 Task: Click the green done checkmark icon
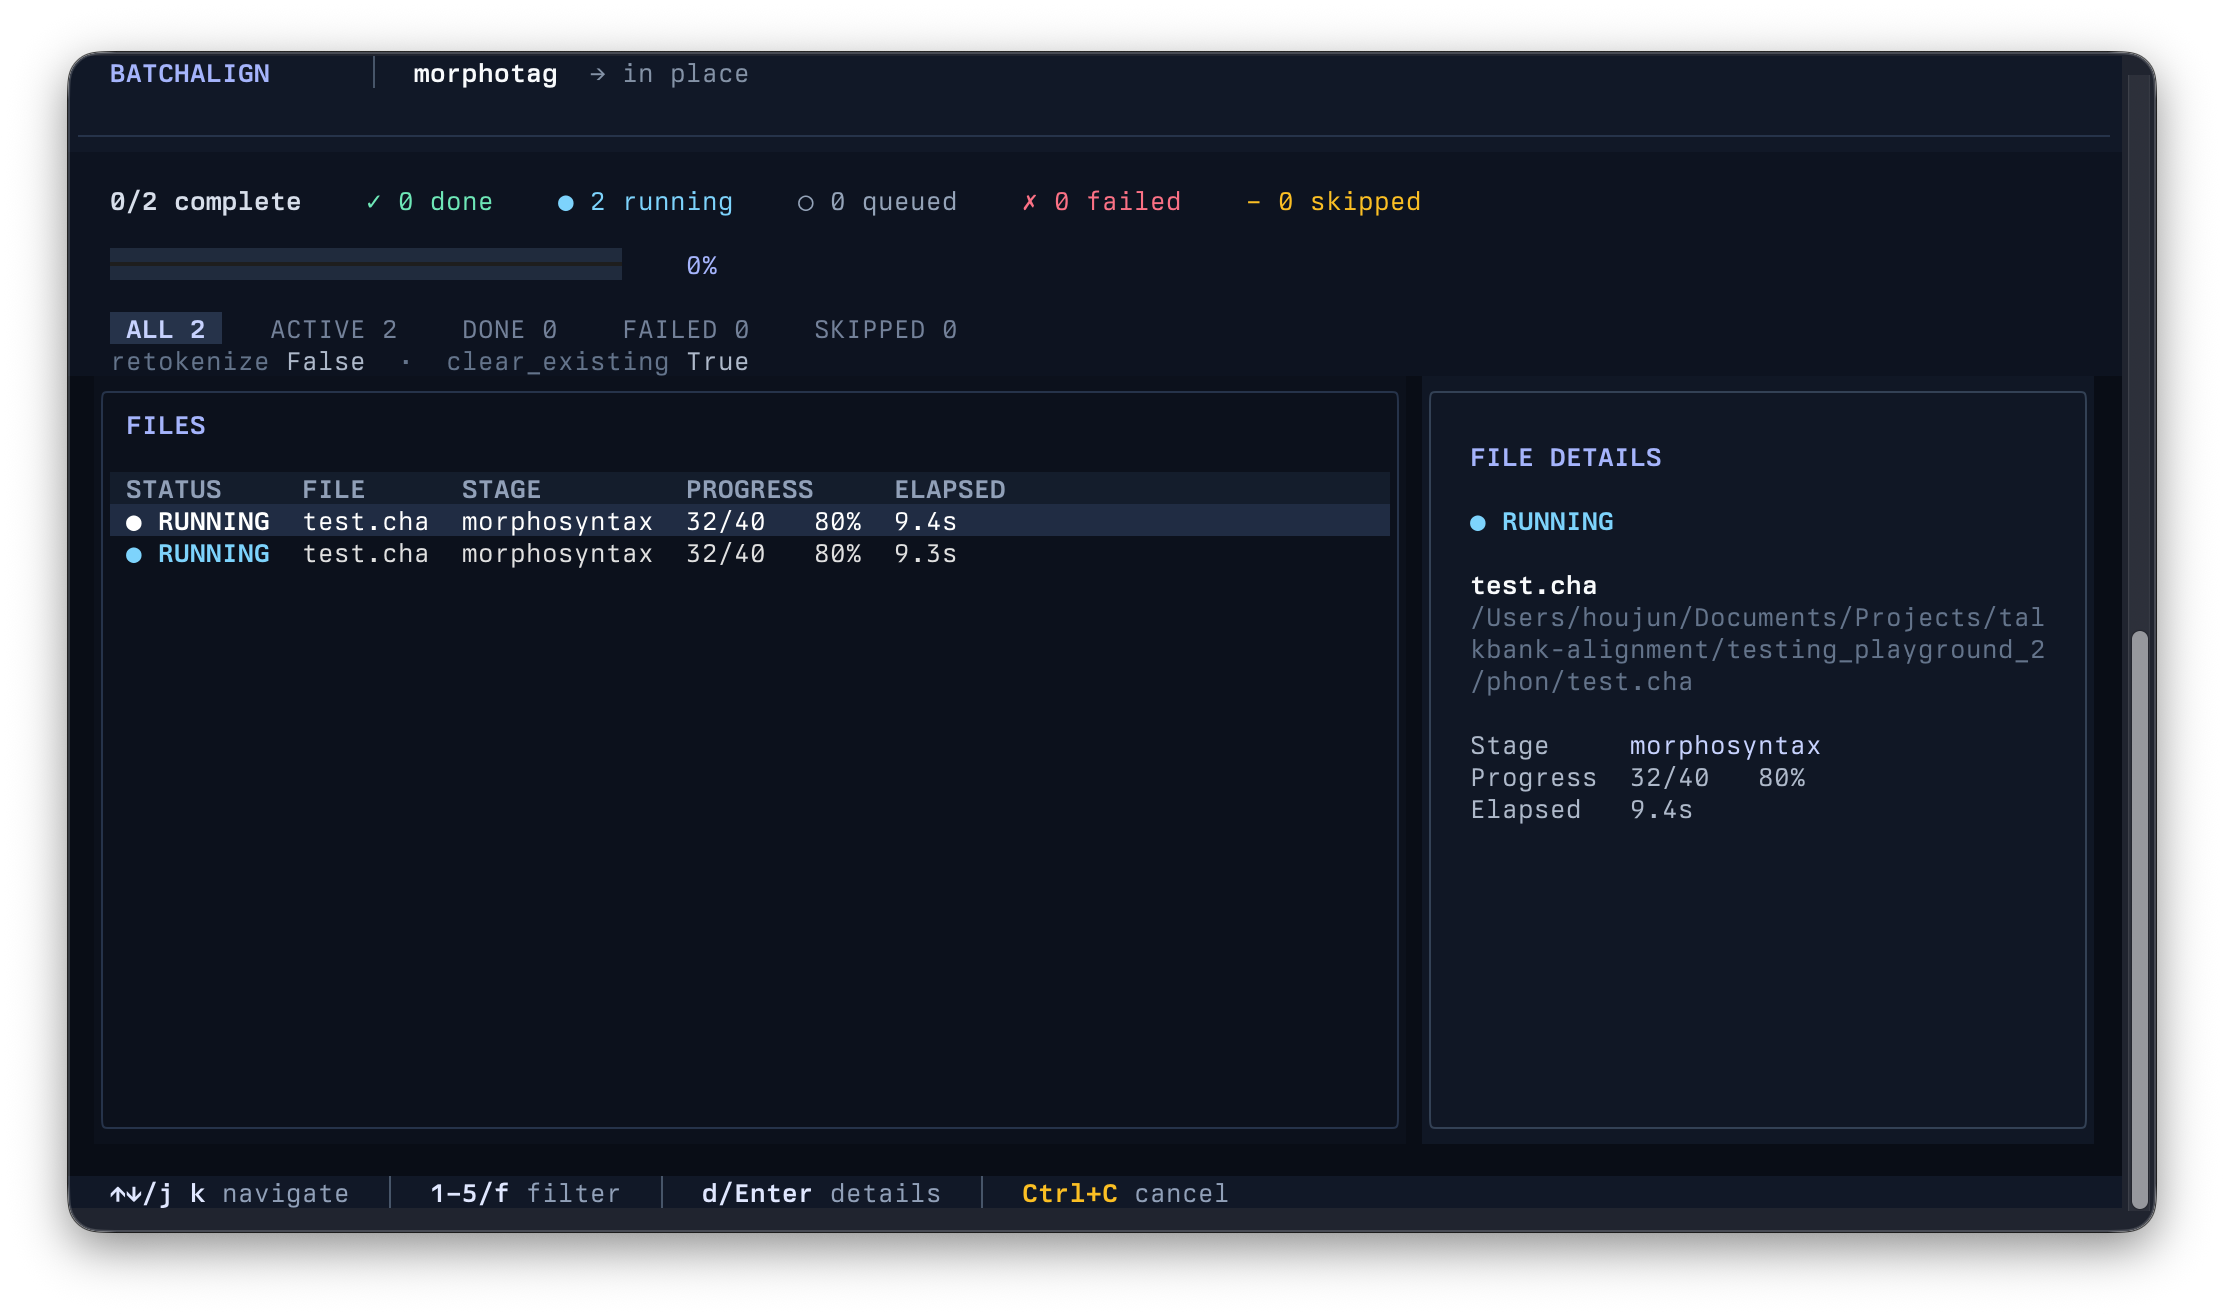coord(373,202)
